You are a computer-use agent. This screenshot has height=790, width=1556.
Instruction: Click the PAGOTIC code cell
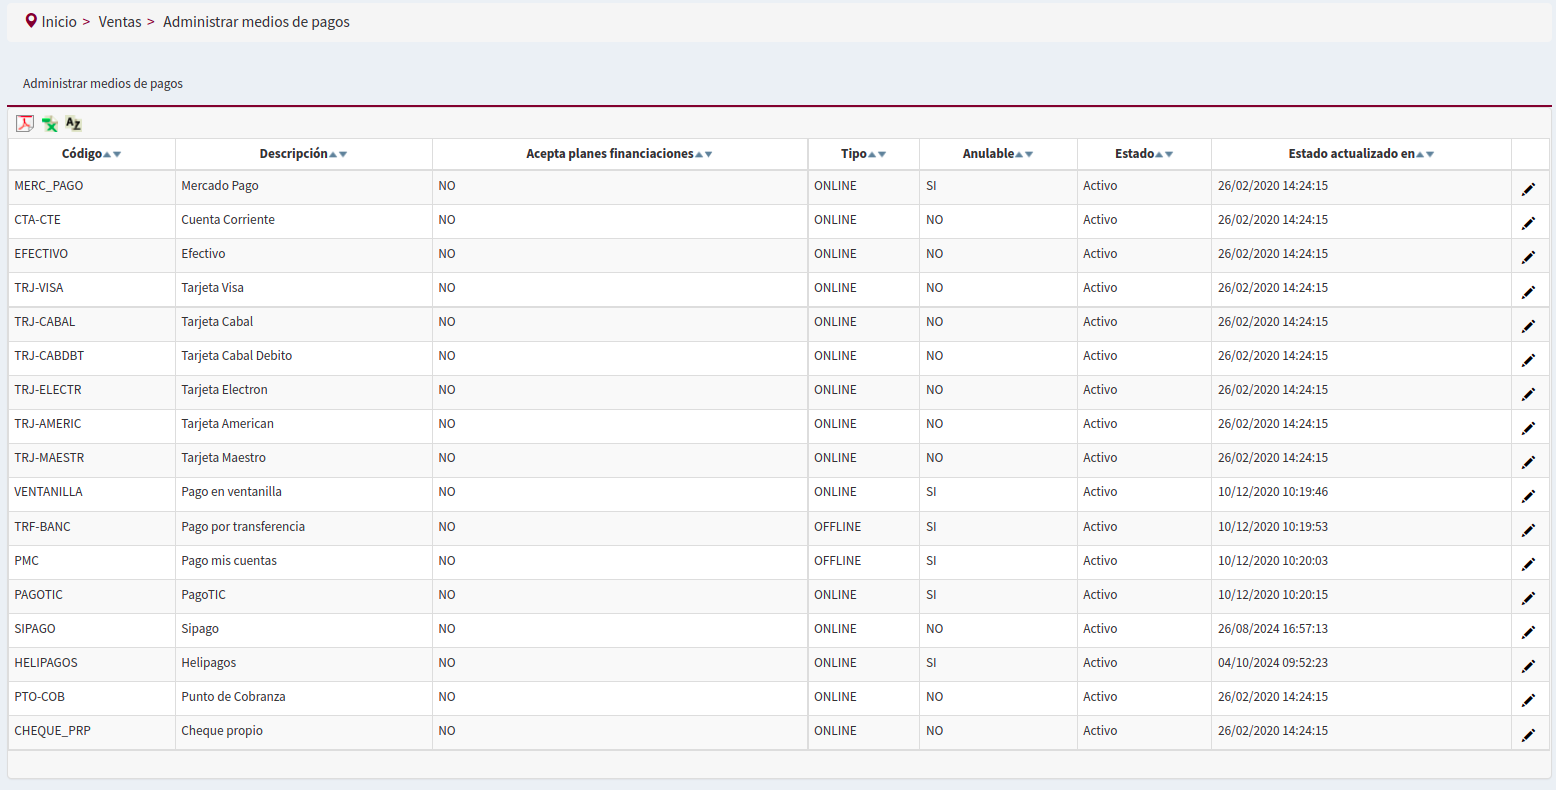coord(92,595)
